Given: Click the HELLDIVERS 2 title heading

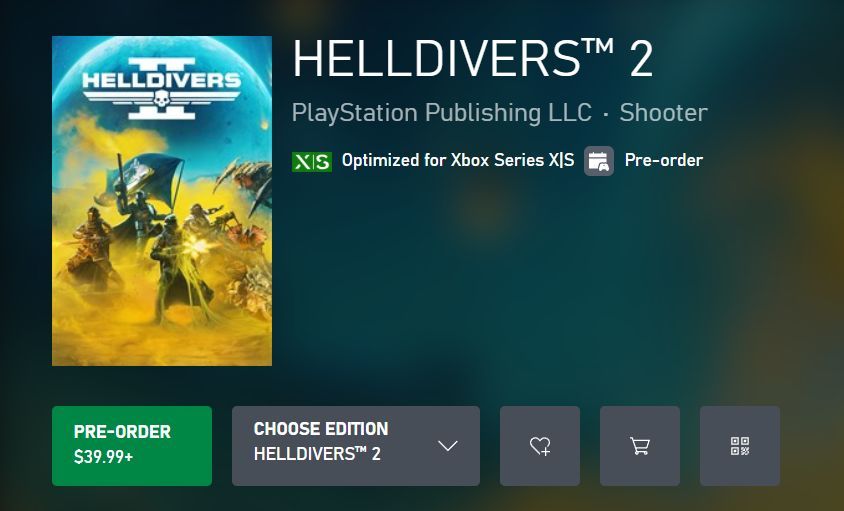Looking at the screenshot, I should click(473, 58).
